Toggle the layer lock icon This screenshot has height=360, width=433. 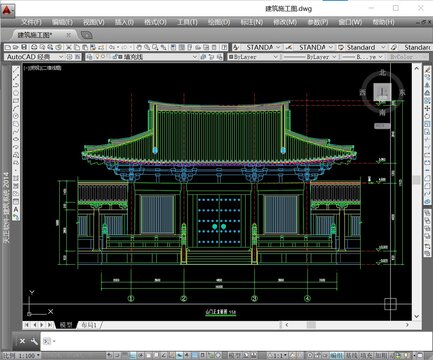coord(115,57)
